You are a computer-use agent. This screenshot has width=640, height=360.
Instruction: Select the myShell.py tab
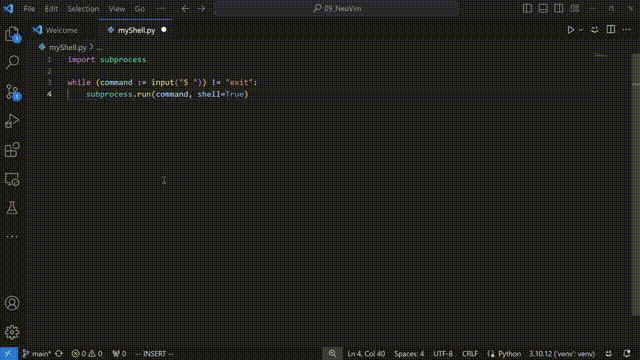[136, 30]
